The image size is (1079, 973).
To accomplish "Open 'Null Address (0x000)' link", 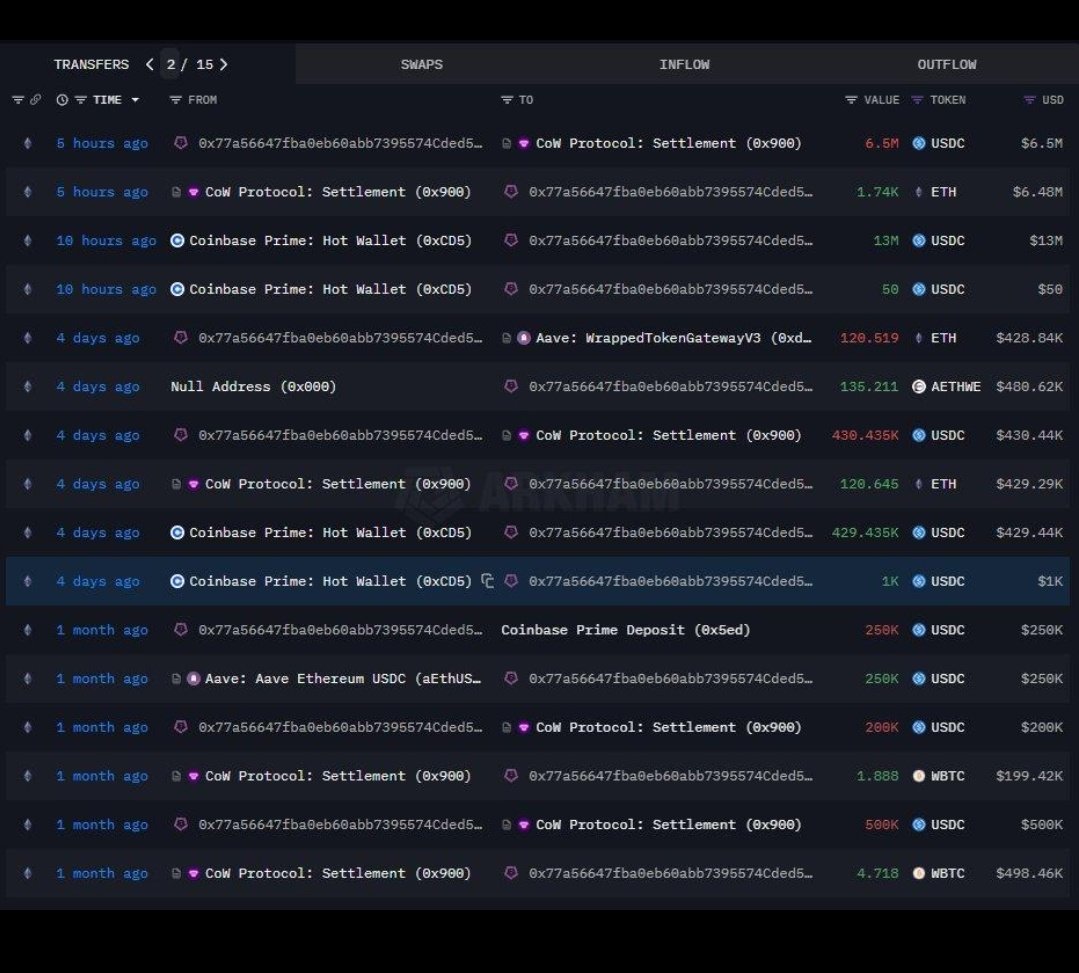I will [x=253, y=387].
